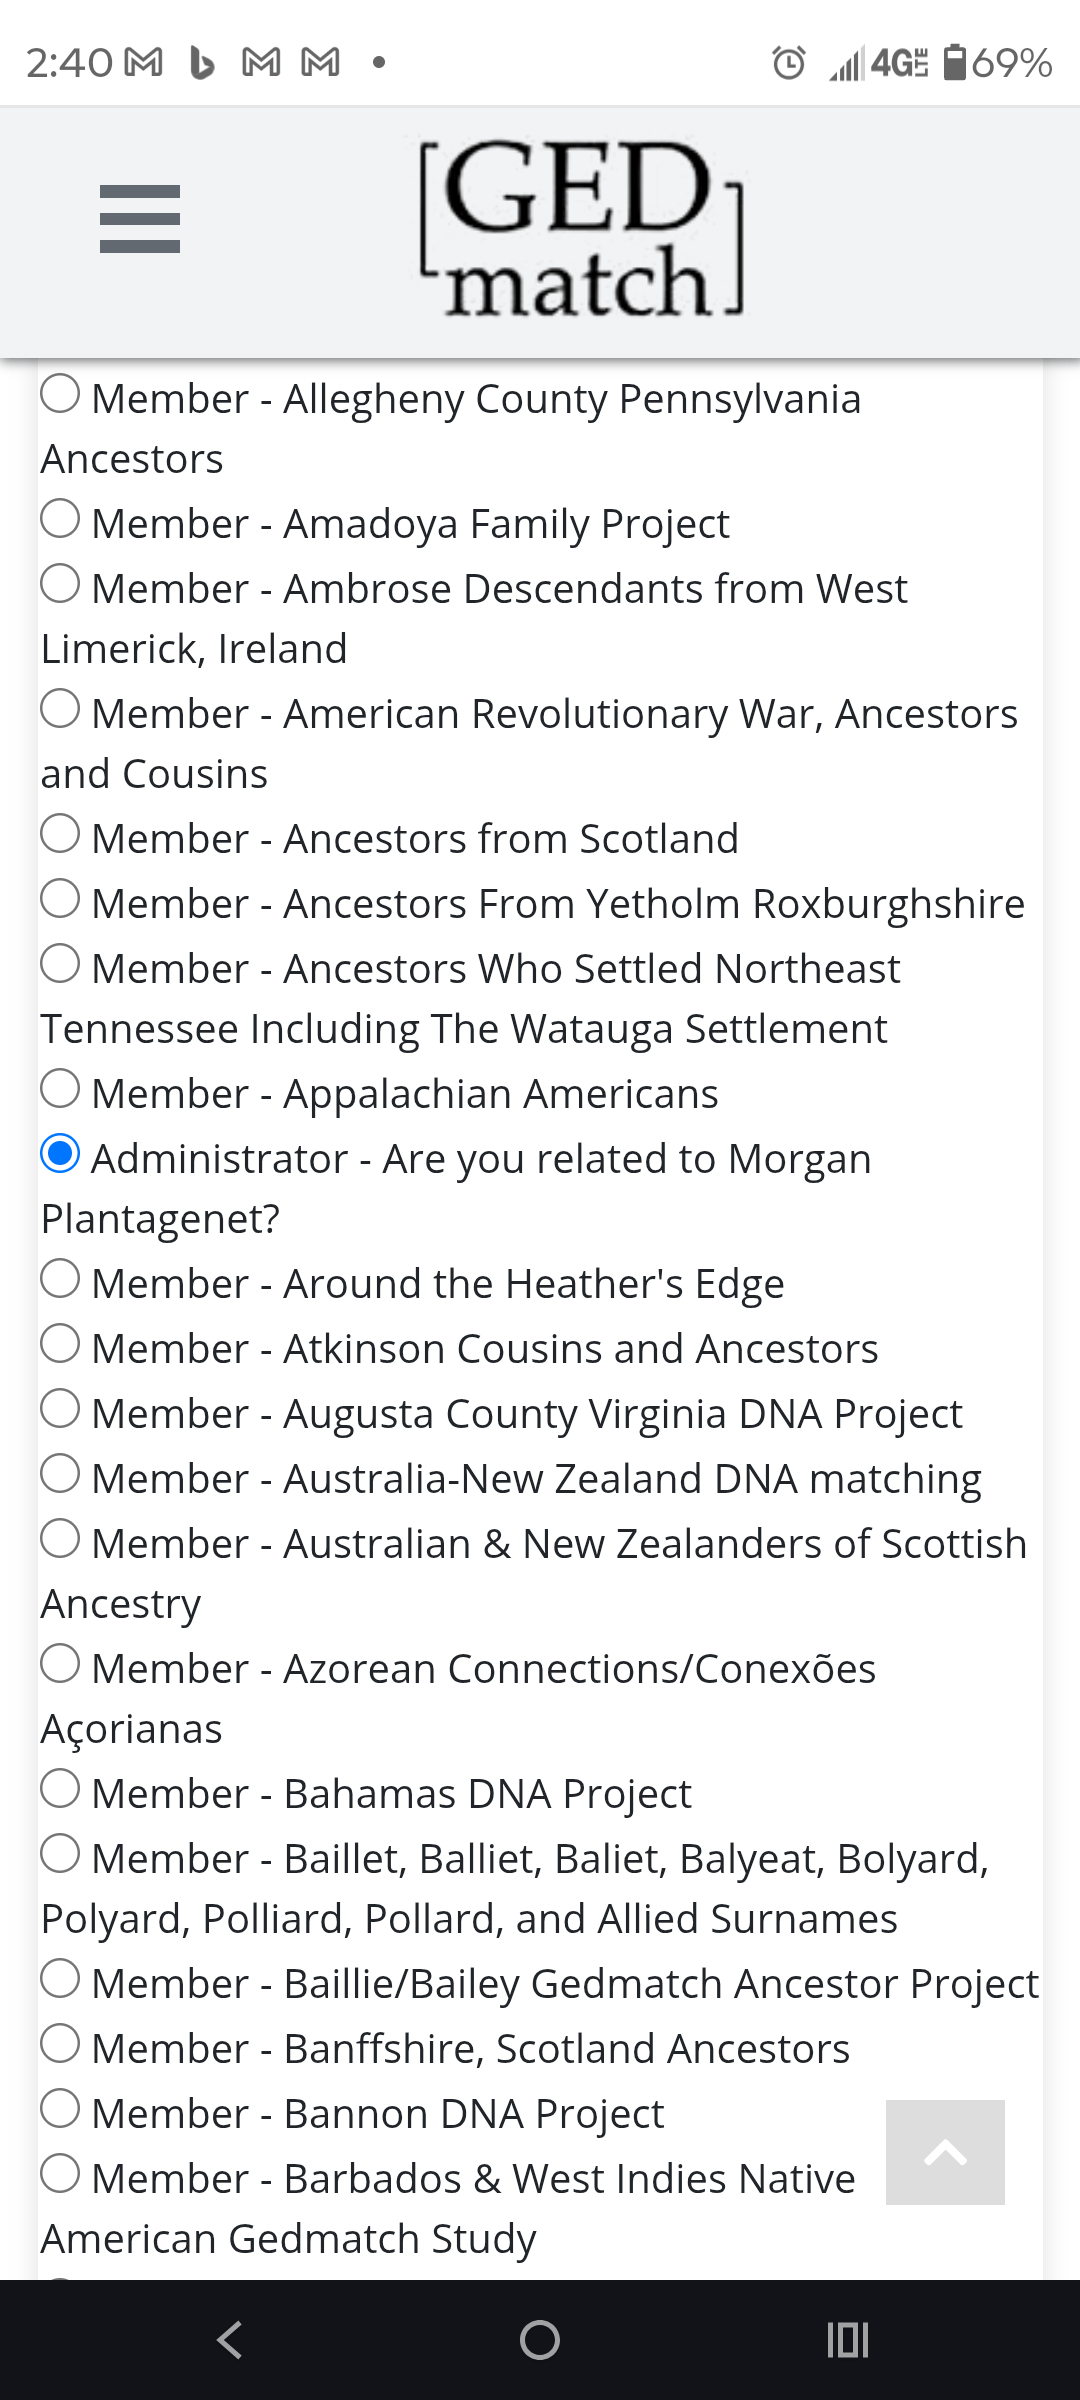This screenshot has width=1080, height=2400.
Task: Tap the Android back navigation arrow
Action: pyautogui.click(x=230, y=2340)
